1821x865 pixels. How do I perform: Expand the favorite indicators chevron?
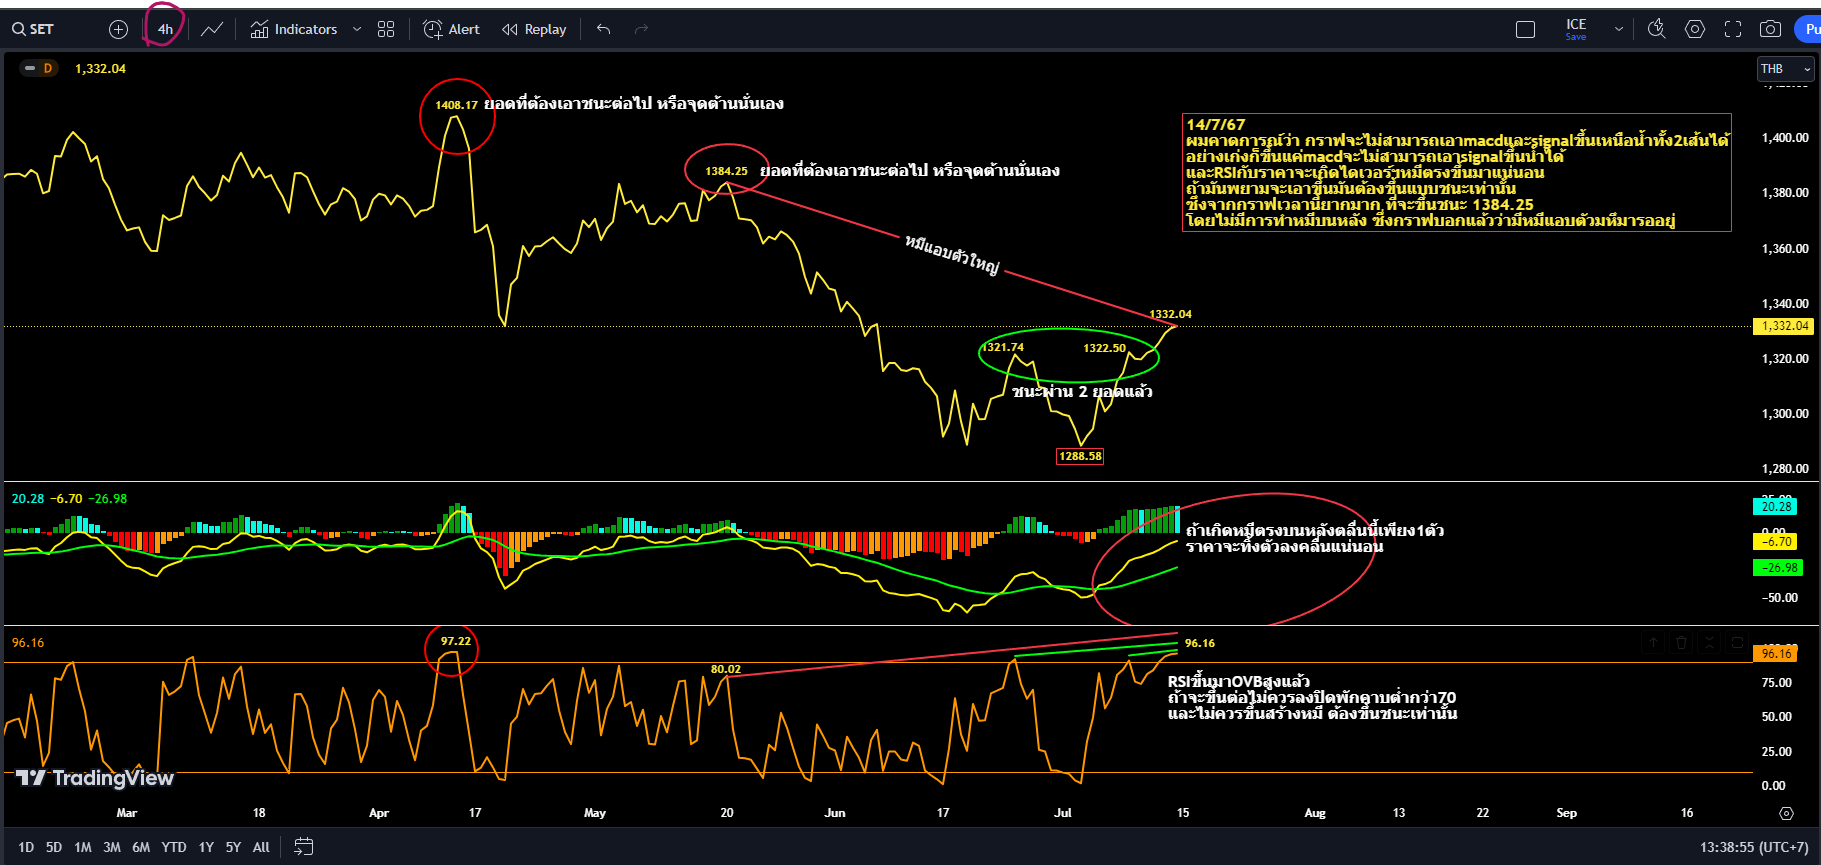coord(357,29)
